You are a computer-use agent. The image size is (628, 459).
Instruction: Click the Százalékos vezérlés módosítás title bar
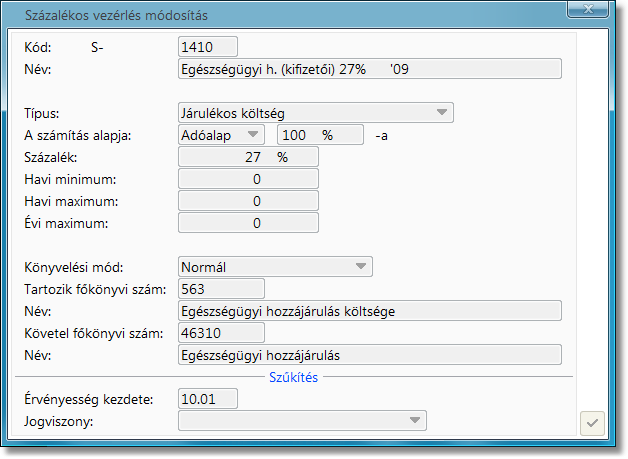300,14
